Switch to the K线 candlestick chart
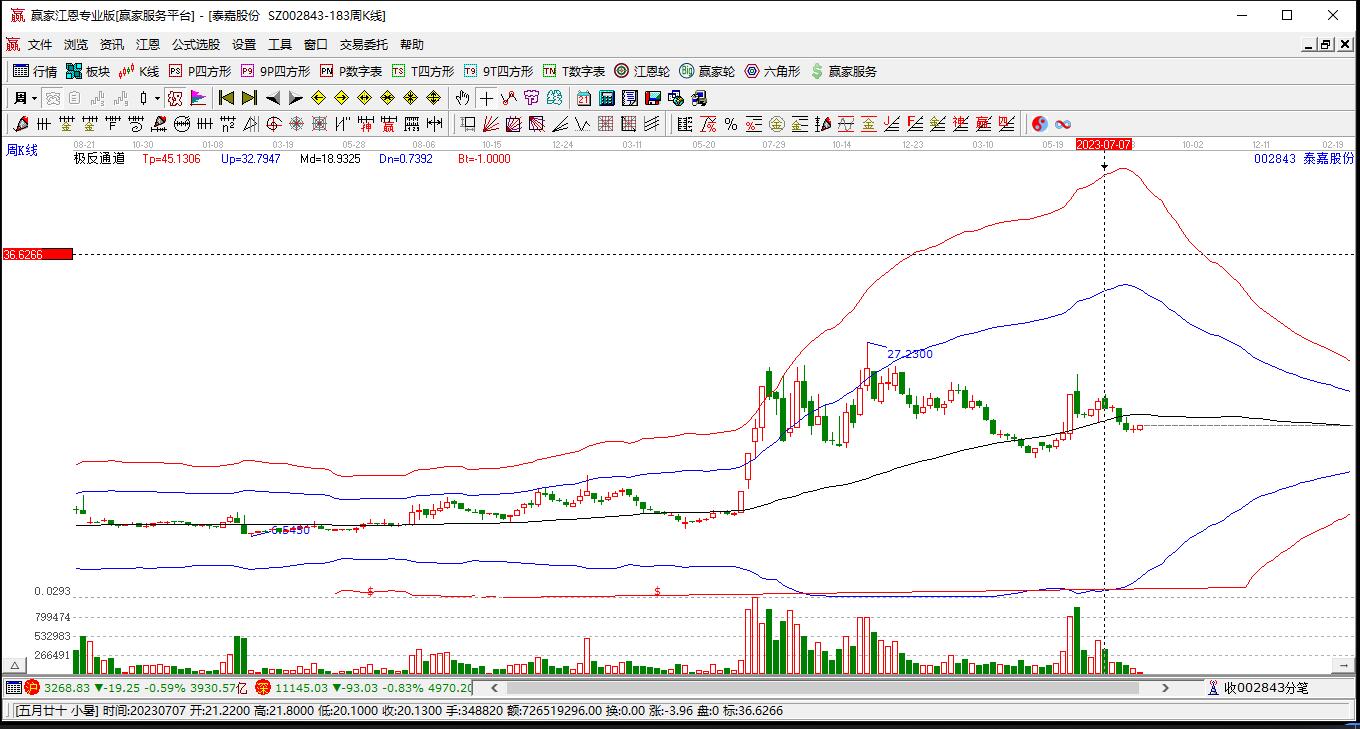Viewport: 1360px width, 729px height. tap(139, 71)
